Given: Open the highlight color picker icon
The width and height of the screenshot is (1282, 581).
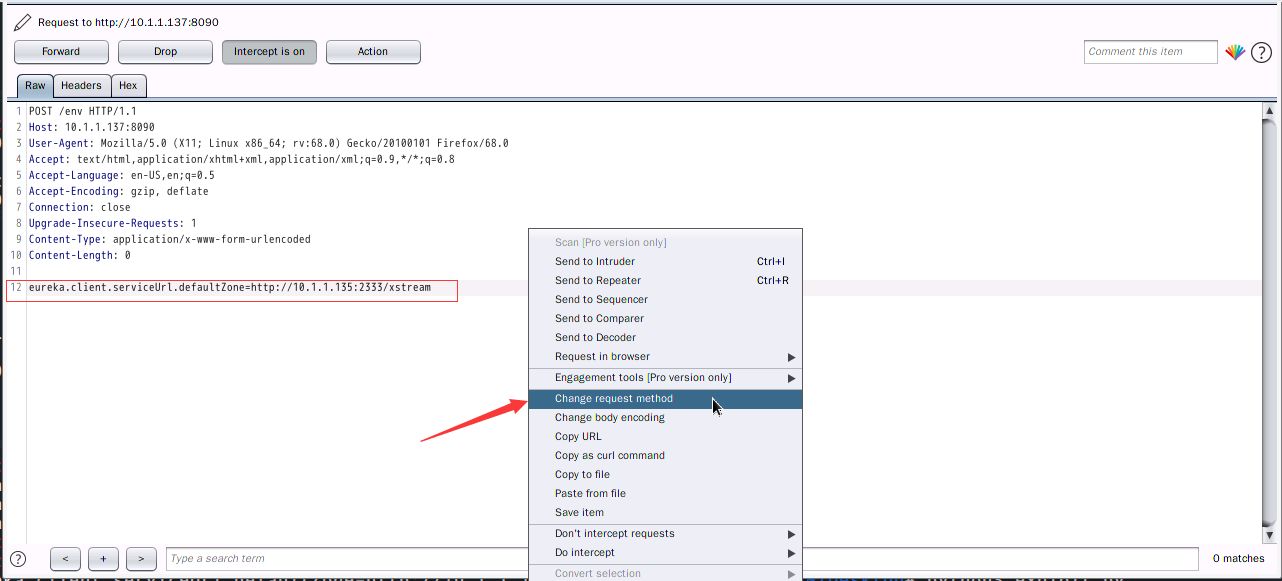Looking at the screenshot, I should [x=1235, y=52].
